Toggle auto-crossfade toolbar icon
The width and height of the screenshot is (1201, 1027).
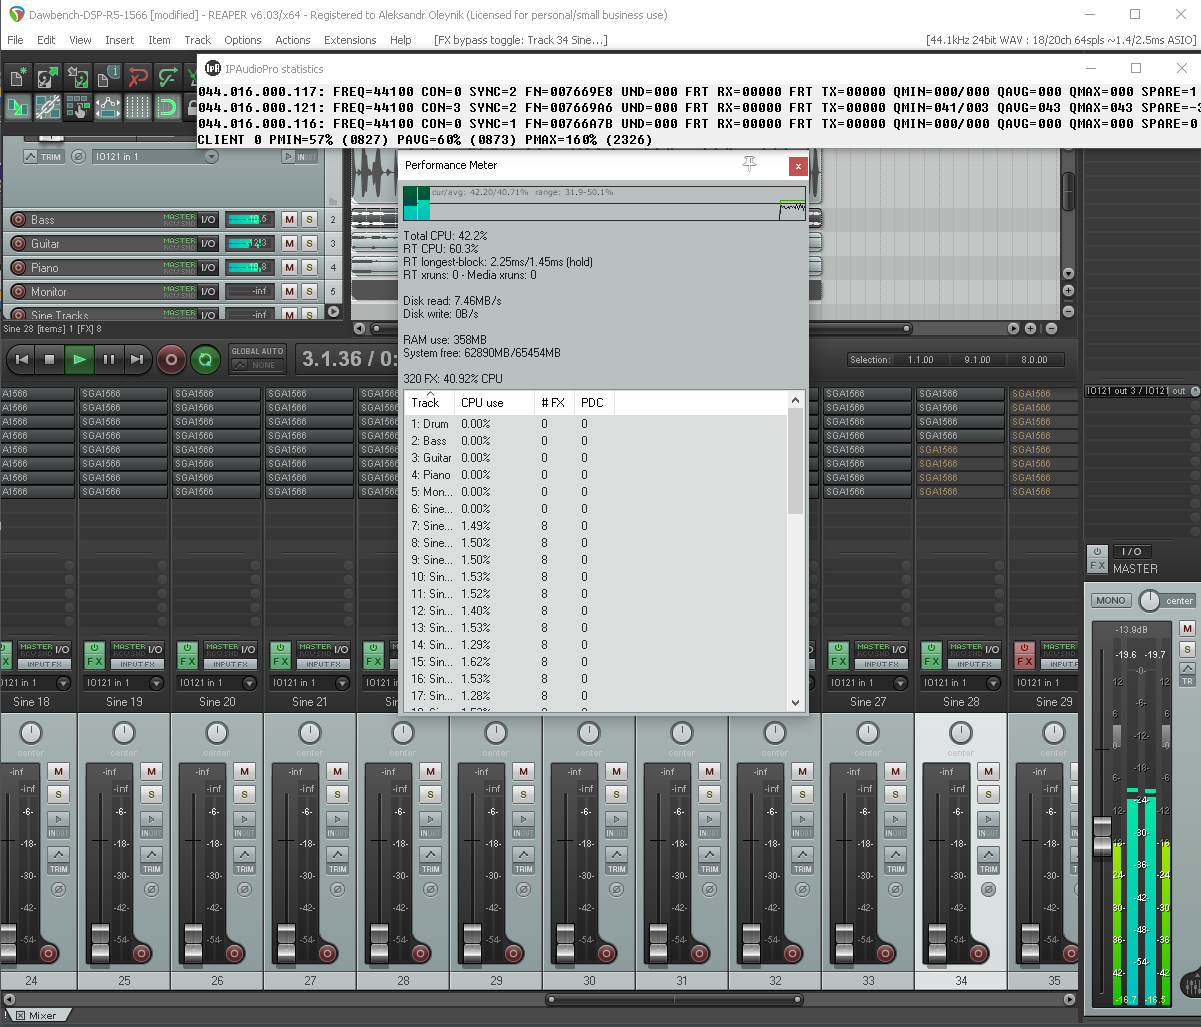18,107
